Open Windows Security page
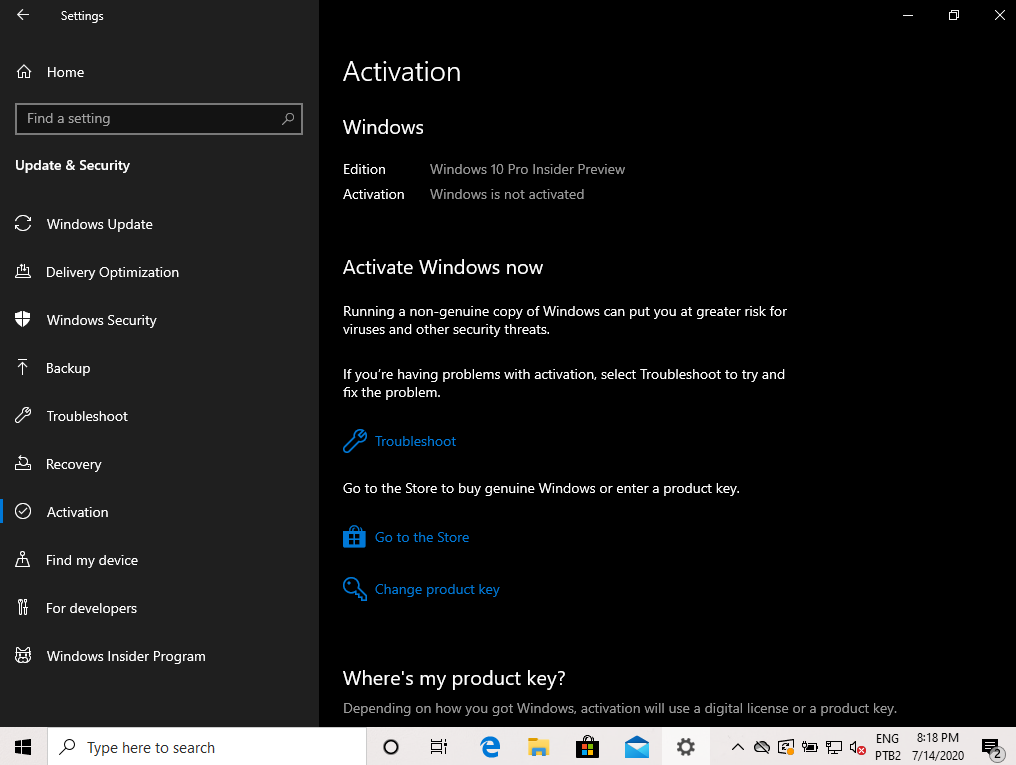 tap(159, 320)
